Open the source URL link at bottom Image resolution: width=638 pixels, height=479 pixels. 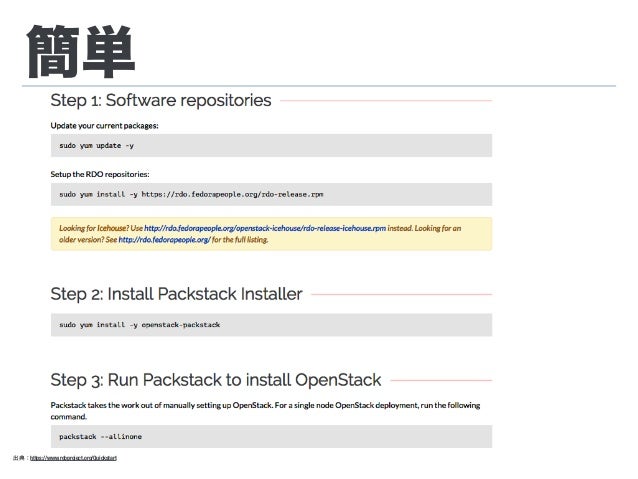coord(73,458)
